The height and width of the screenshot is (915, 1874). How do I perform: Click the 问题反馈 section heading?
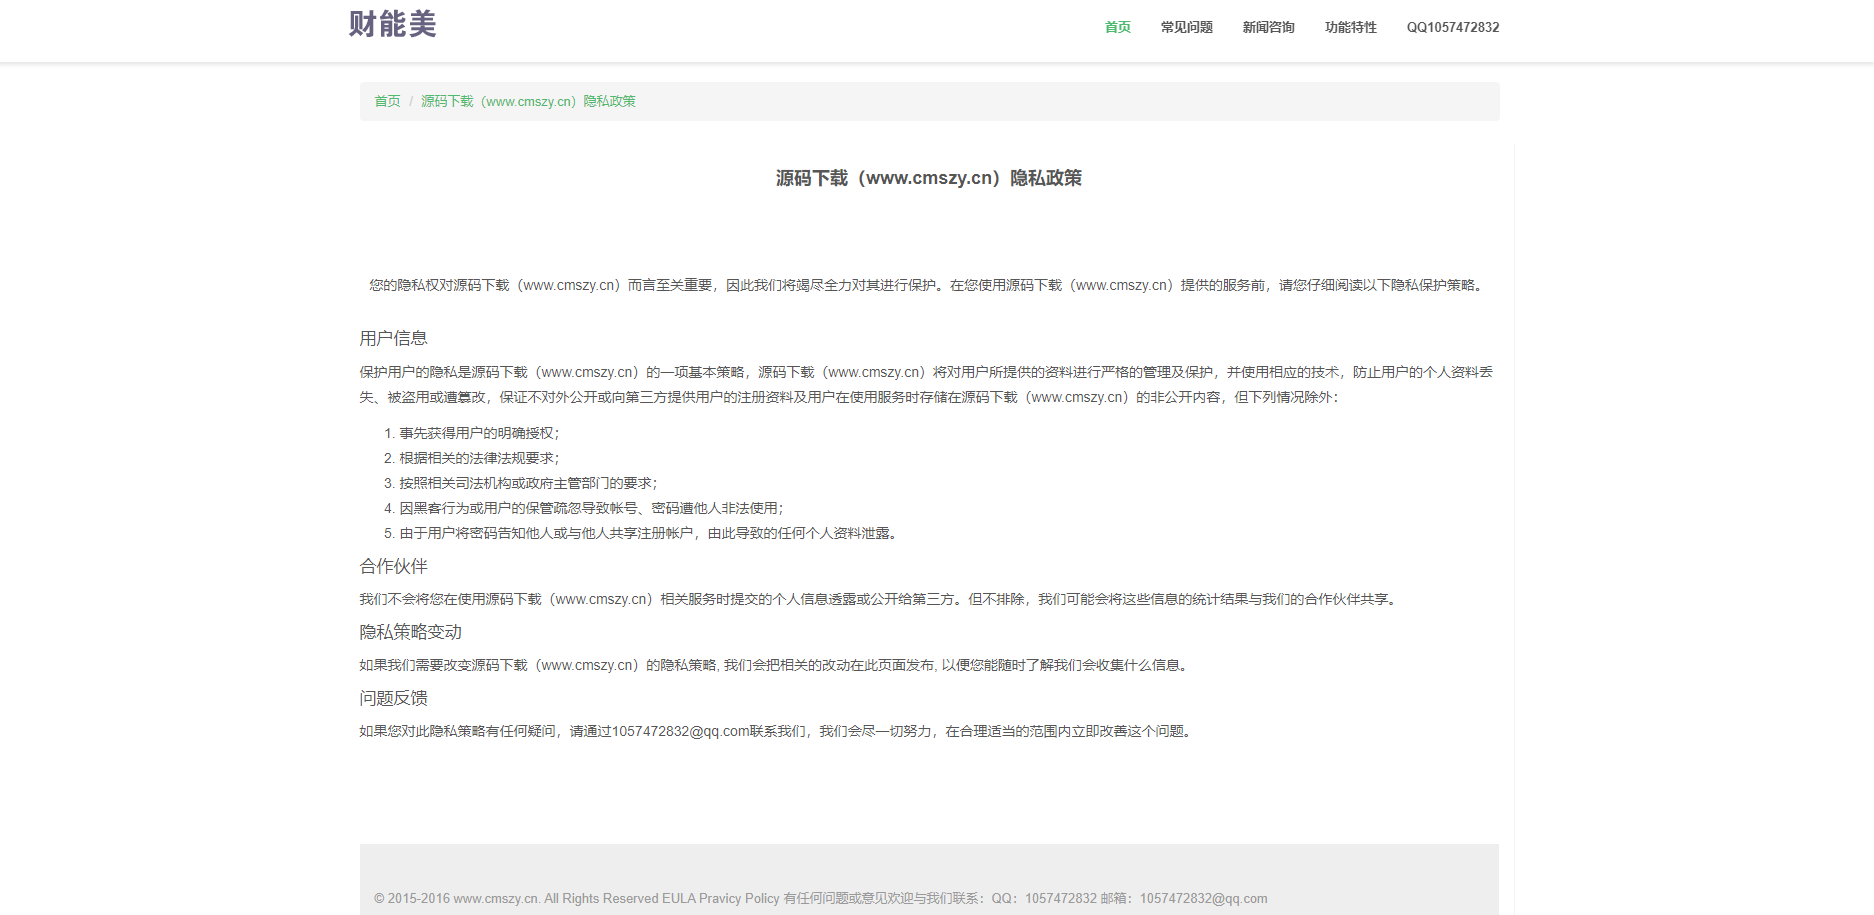393,698
